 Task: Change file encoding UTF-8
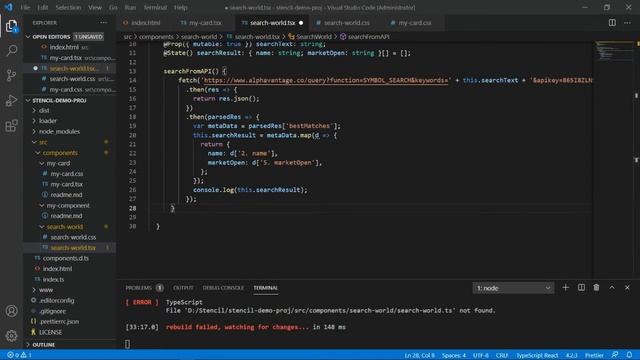click(x=481, y=355)
